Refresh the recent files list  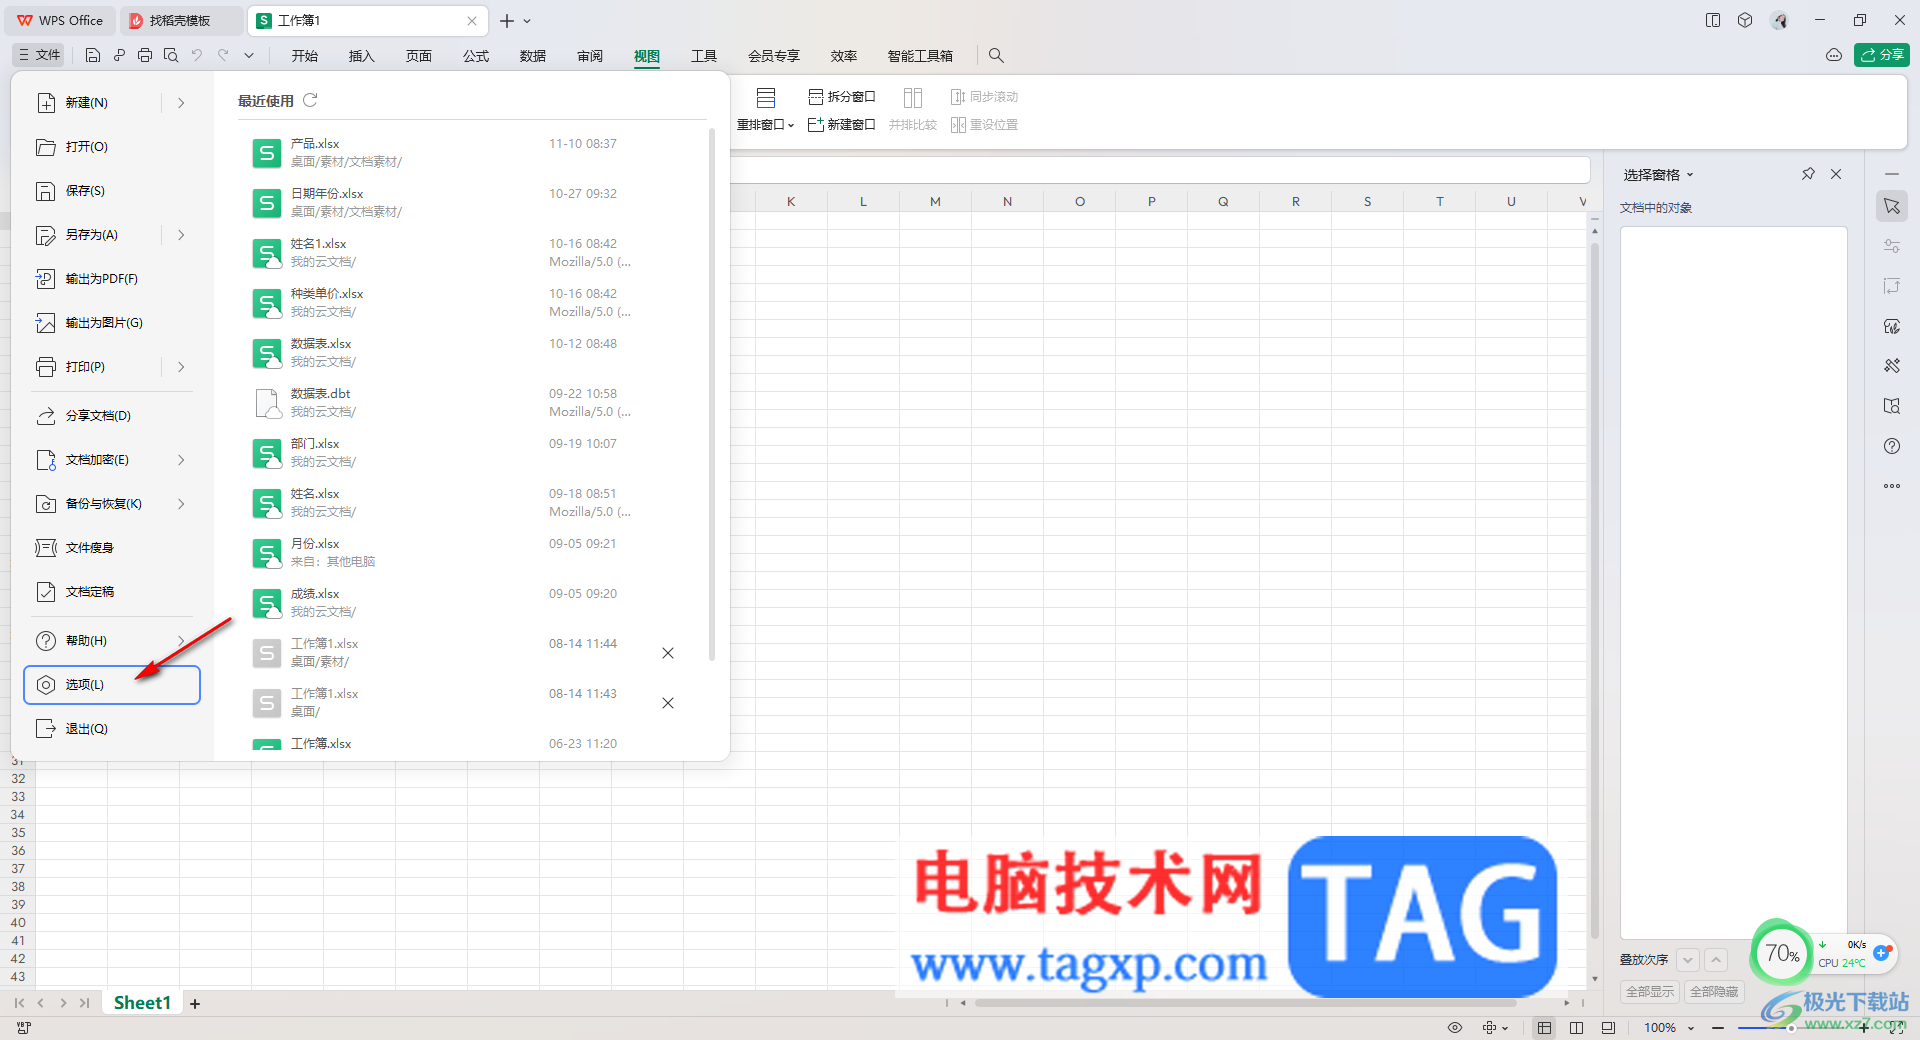[310, 100]
